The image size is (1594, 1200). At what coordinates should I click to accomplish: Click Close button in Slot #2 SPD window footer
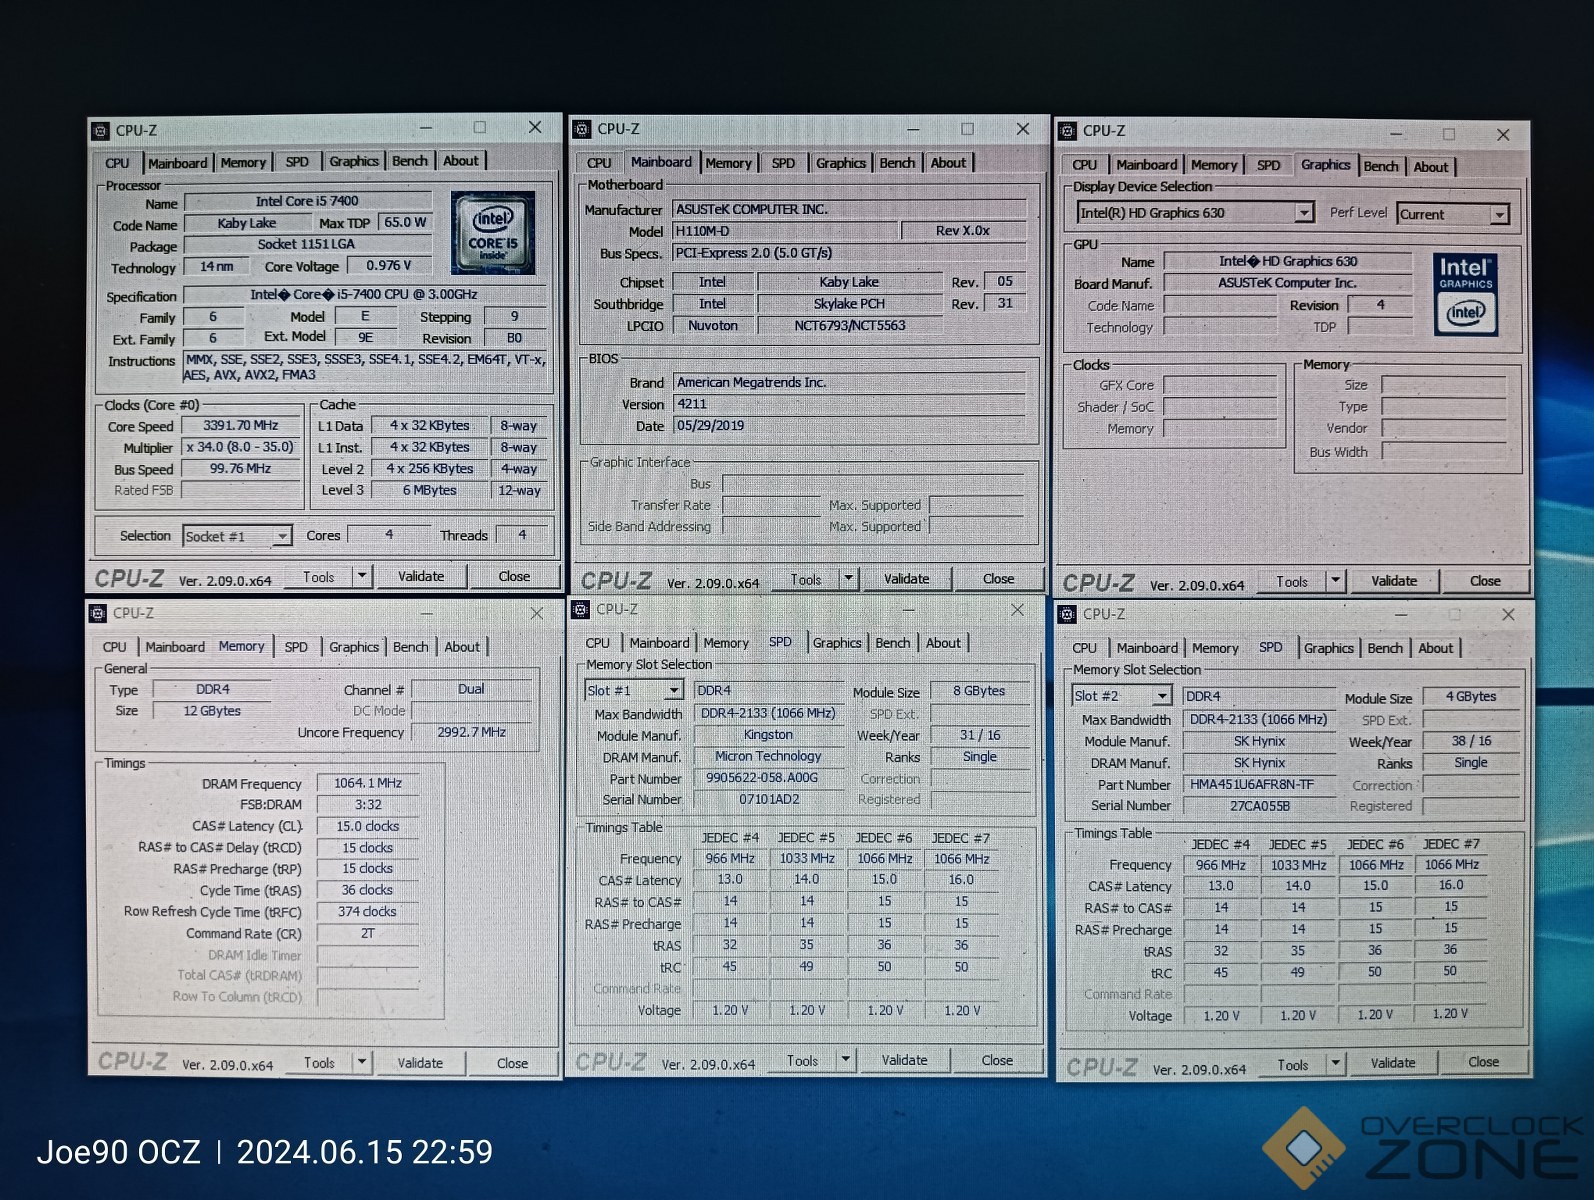[x=1483, y=1062]
